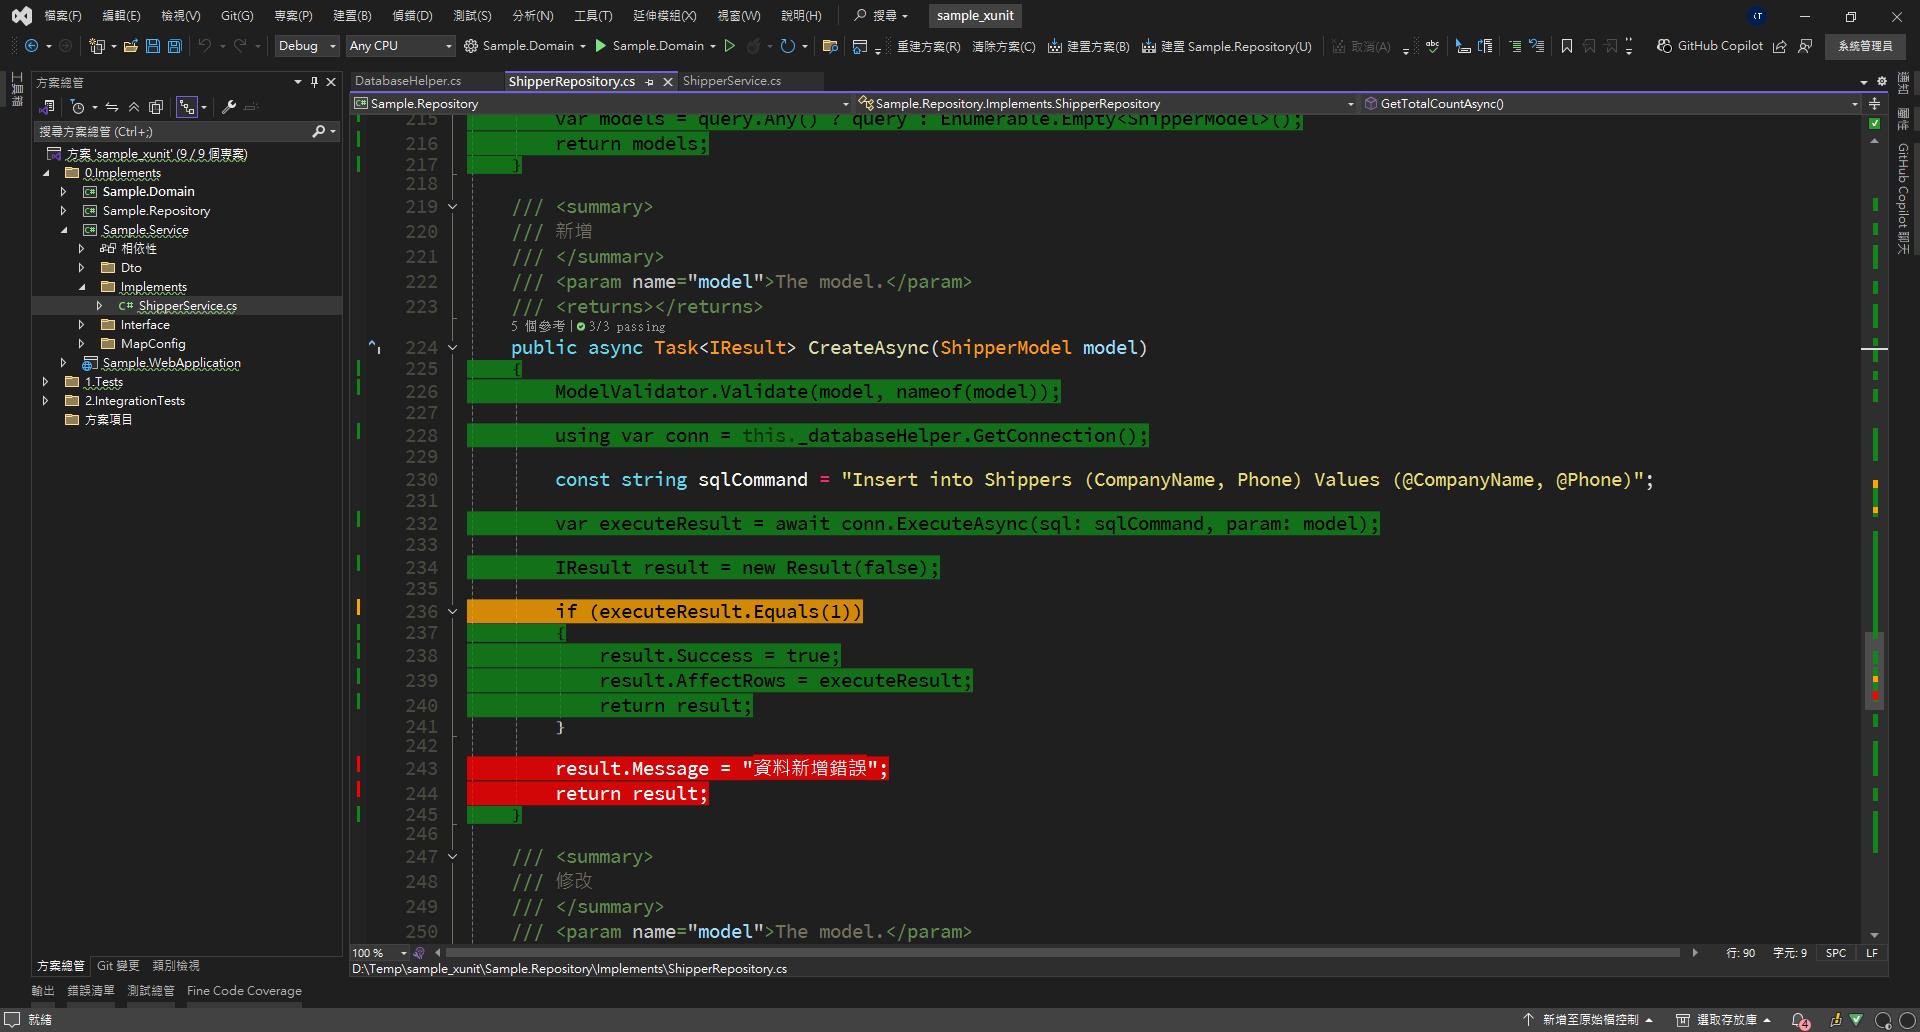Click the wrench properties icon in Solution Explorer
The height and width of the screenshot is (1032, 1920).
[x=229, y=107]
